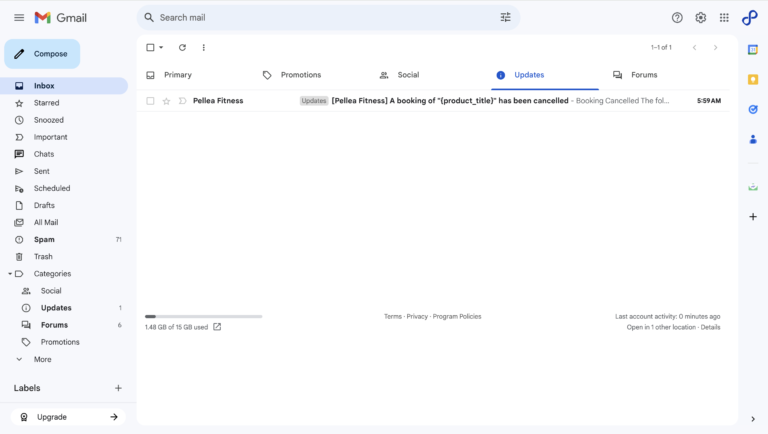
Task: Open the Trash folder
Action: tap(64, 257)
